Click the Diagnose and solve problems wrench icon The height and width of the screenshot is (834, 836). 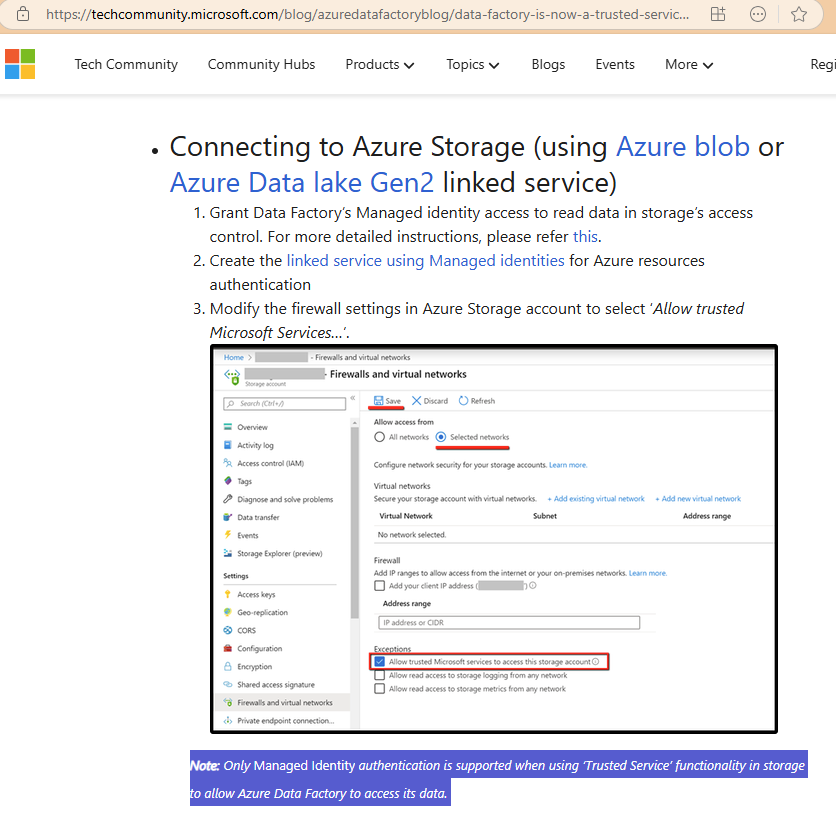(228, 499)
